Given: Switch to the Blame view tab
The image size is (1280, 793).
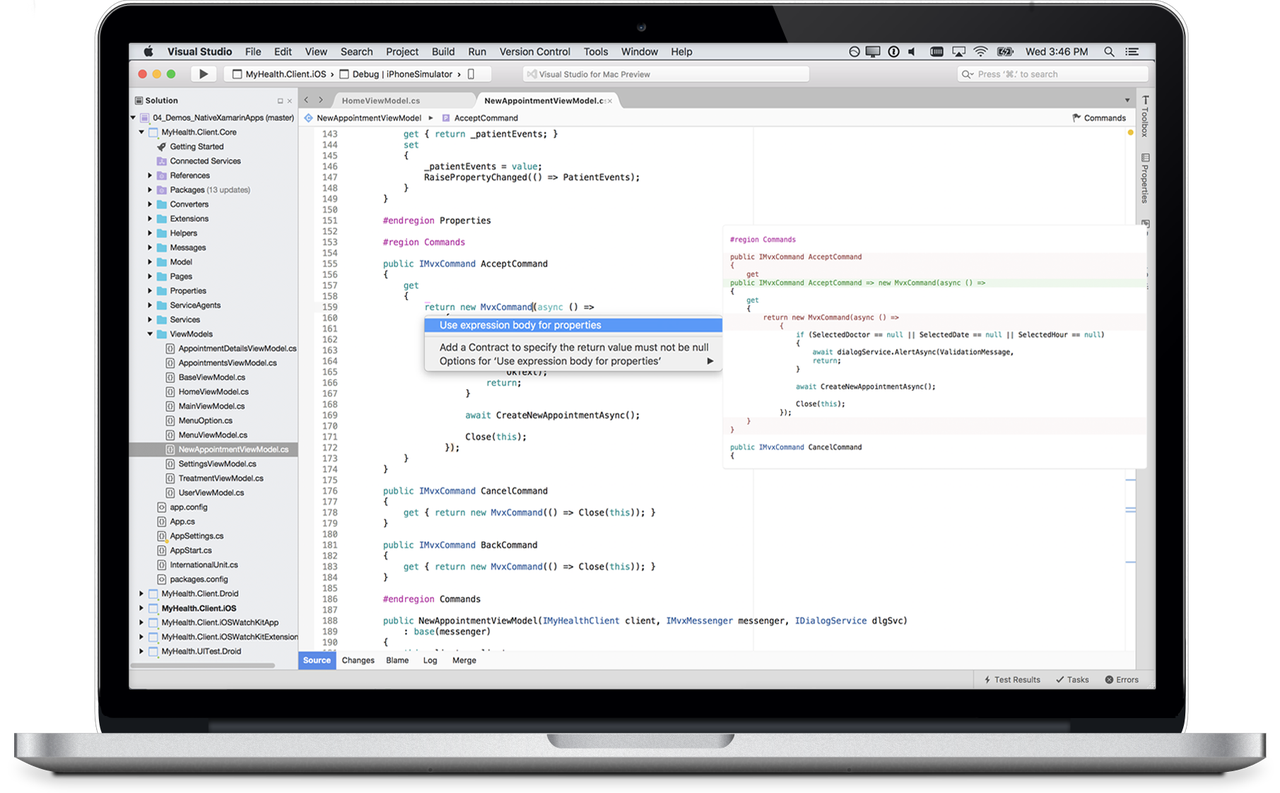Looking at the screenshot, I should 397,660.
